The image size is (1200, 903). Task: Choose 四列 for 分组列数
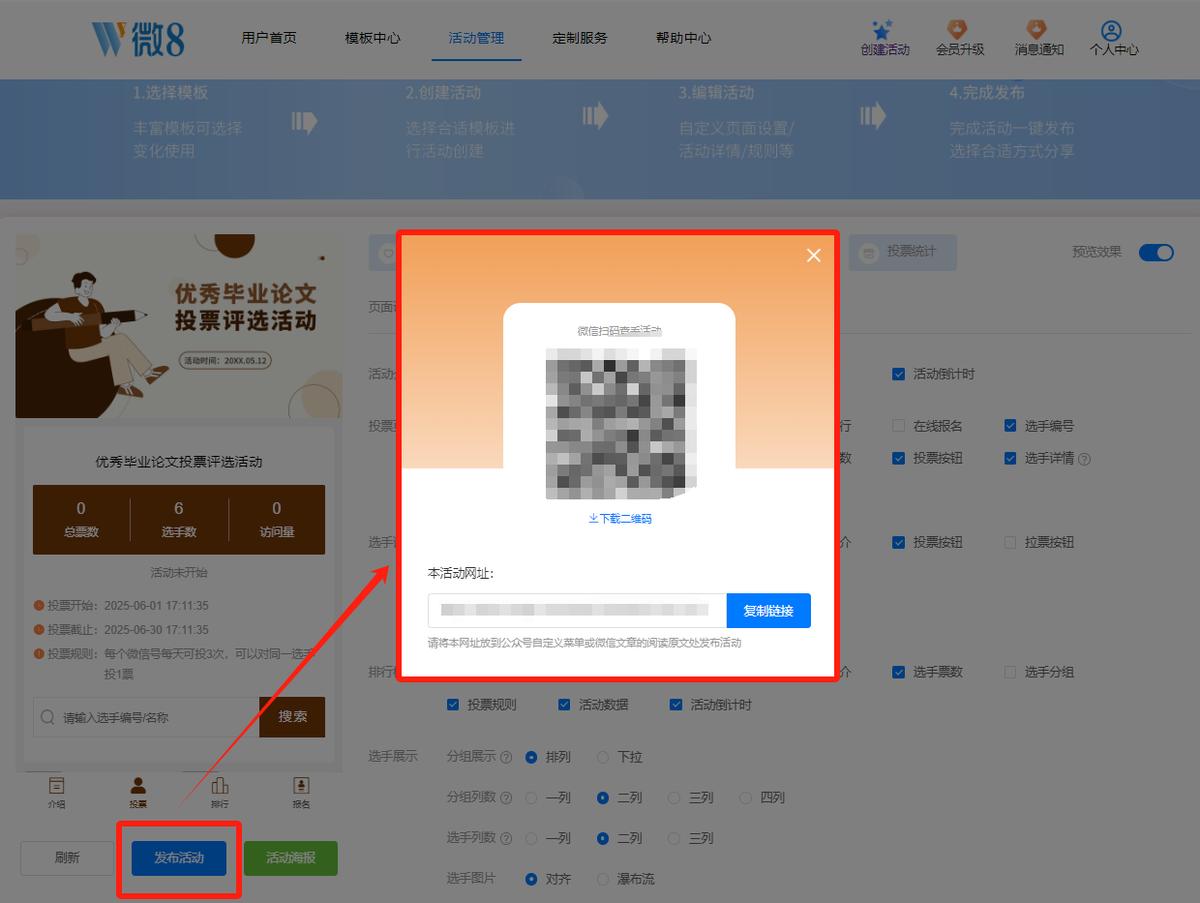click(745, 798)
